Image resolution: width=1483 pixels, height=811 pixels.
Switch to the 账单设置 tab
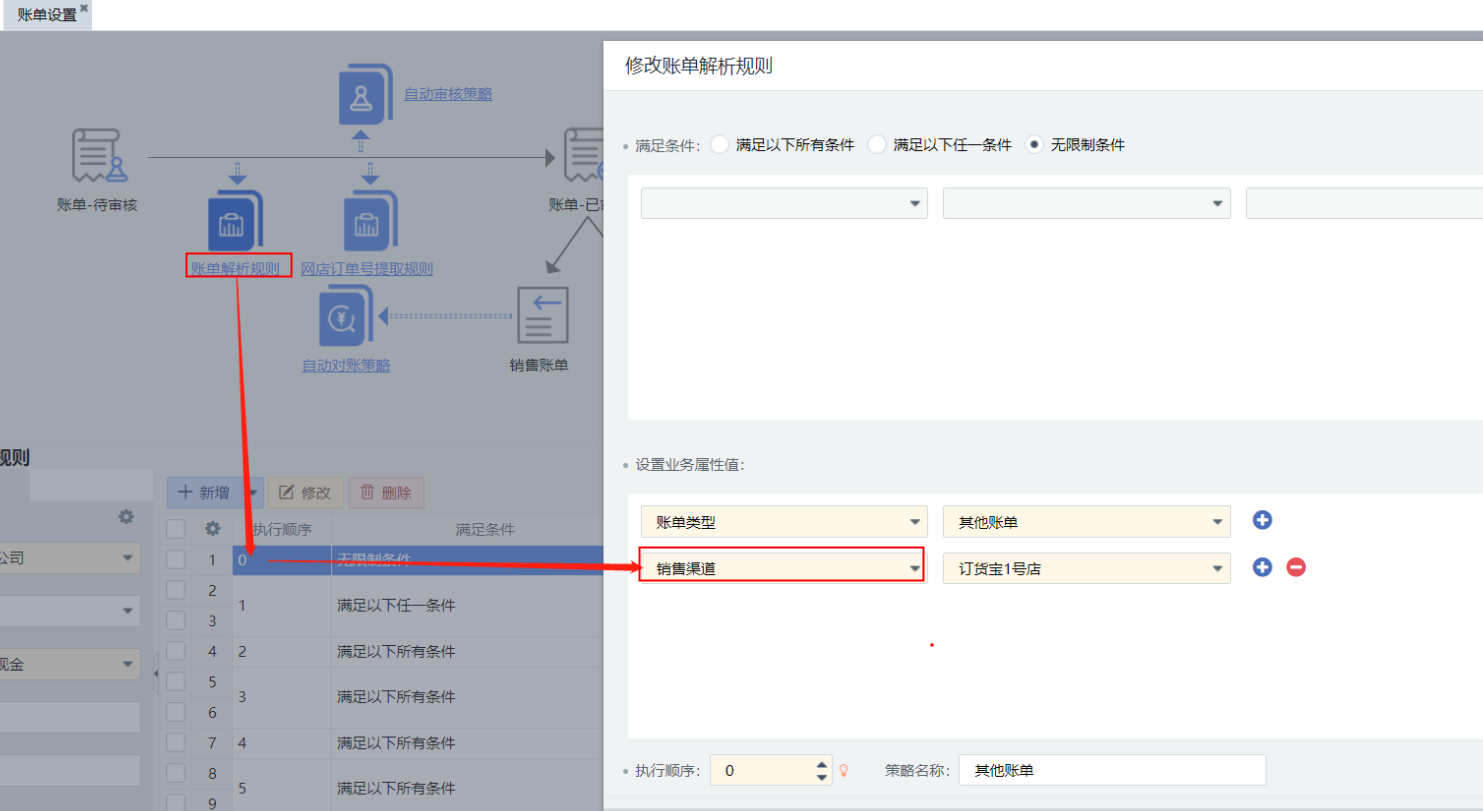point(46,15)
